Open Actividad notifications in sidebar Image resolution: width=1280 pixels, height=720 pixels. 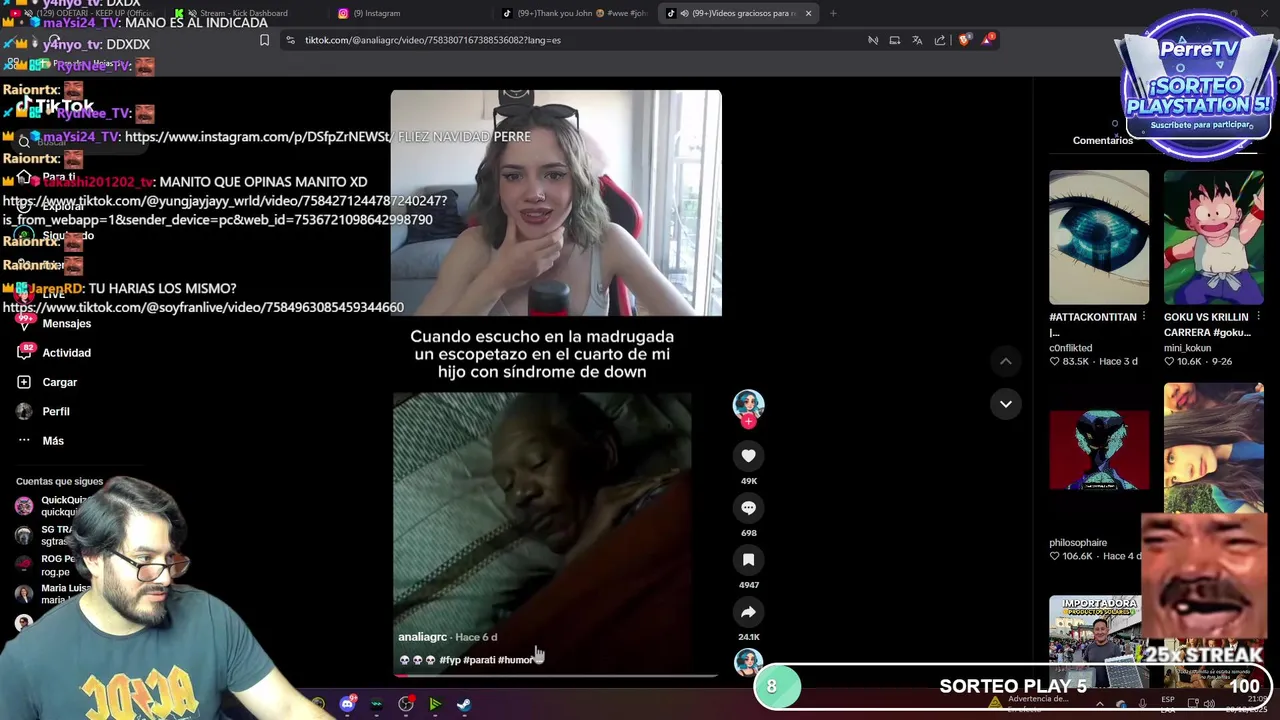[66, 353]
